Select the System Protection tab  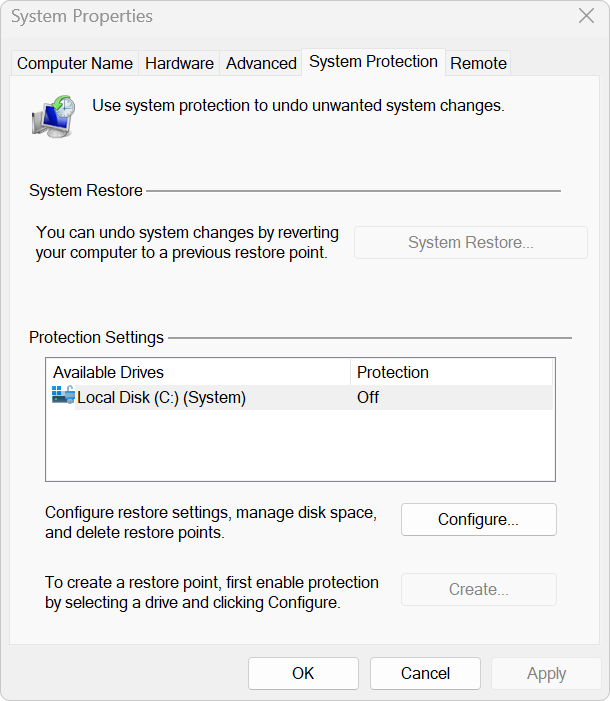373,62
